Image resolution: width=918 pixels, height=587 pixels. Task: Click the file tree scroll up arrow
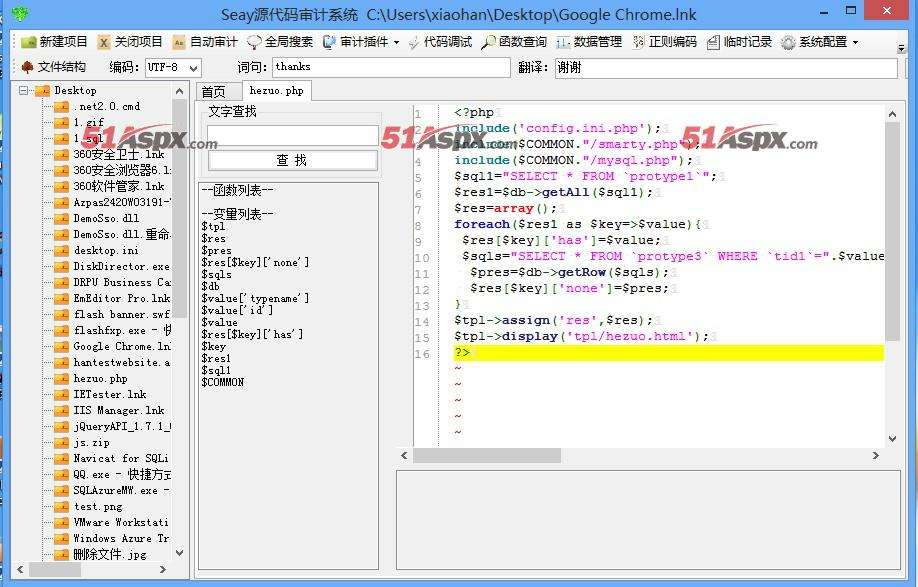click(x=179, y=91)
